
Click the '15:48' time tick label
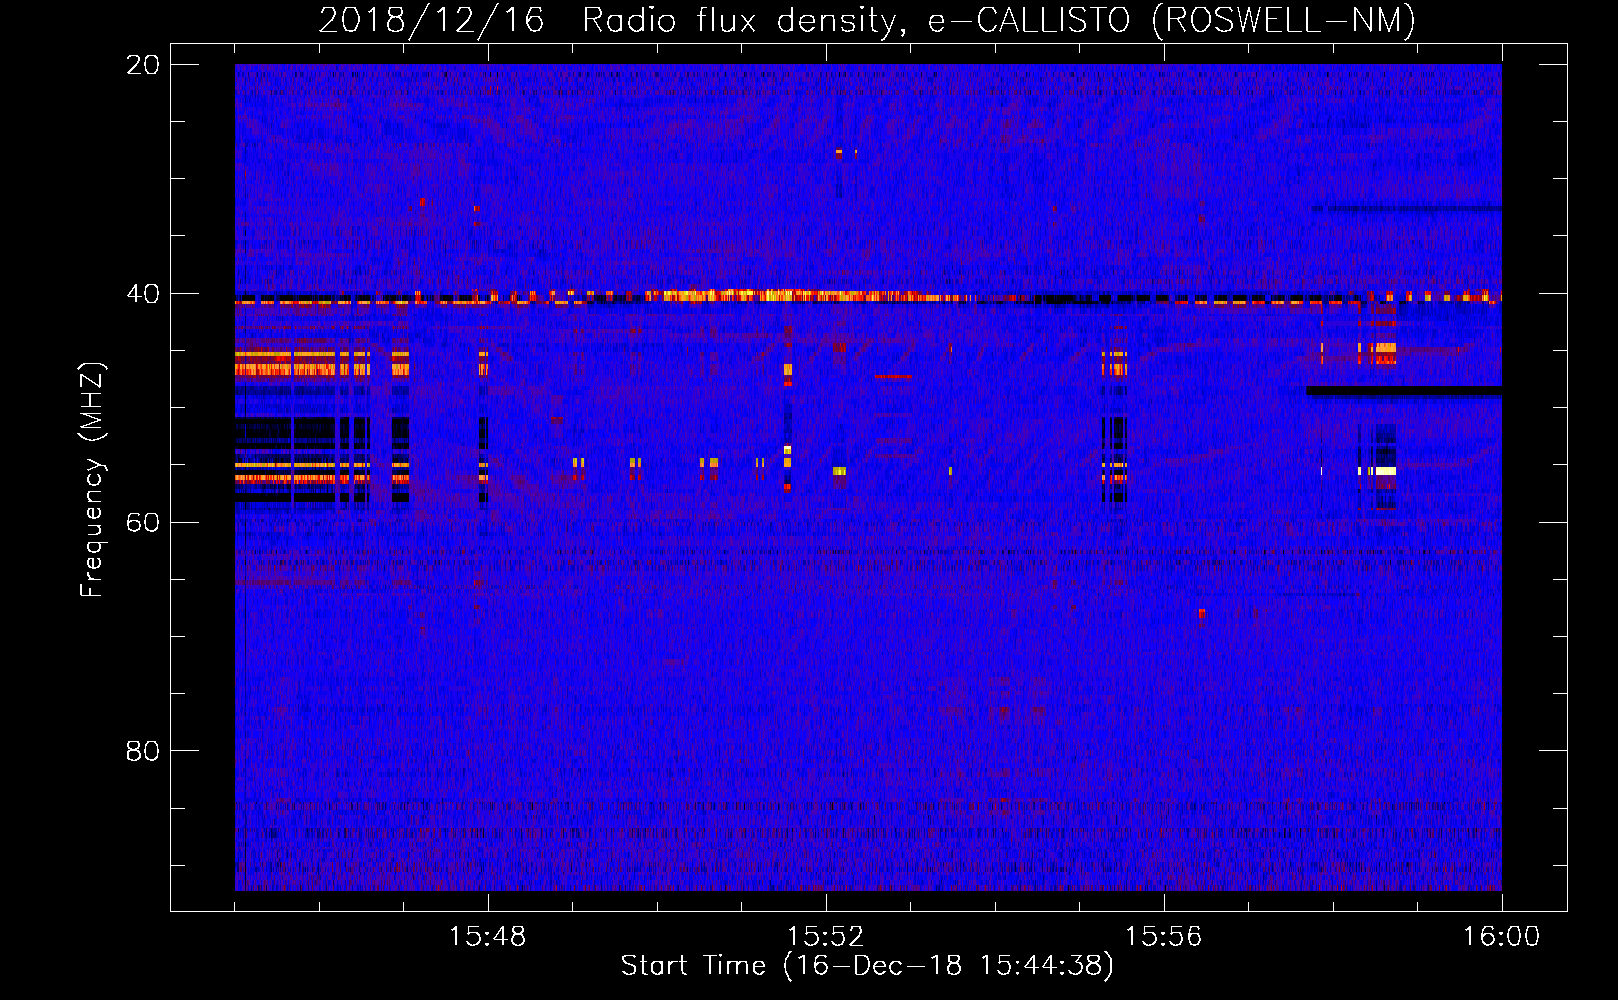[x=487, y=937]
